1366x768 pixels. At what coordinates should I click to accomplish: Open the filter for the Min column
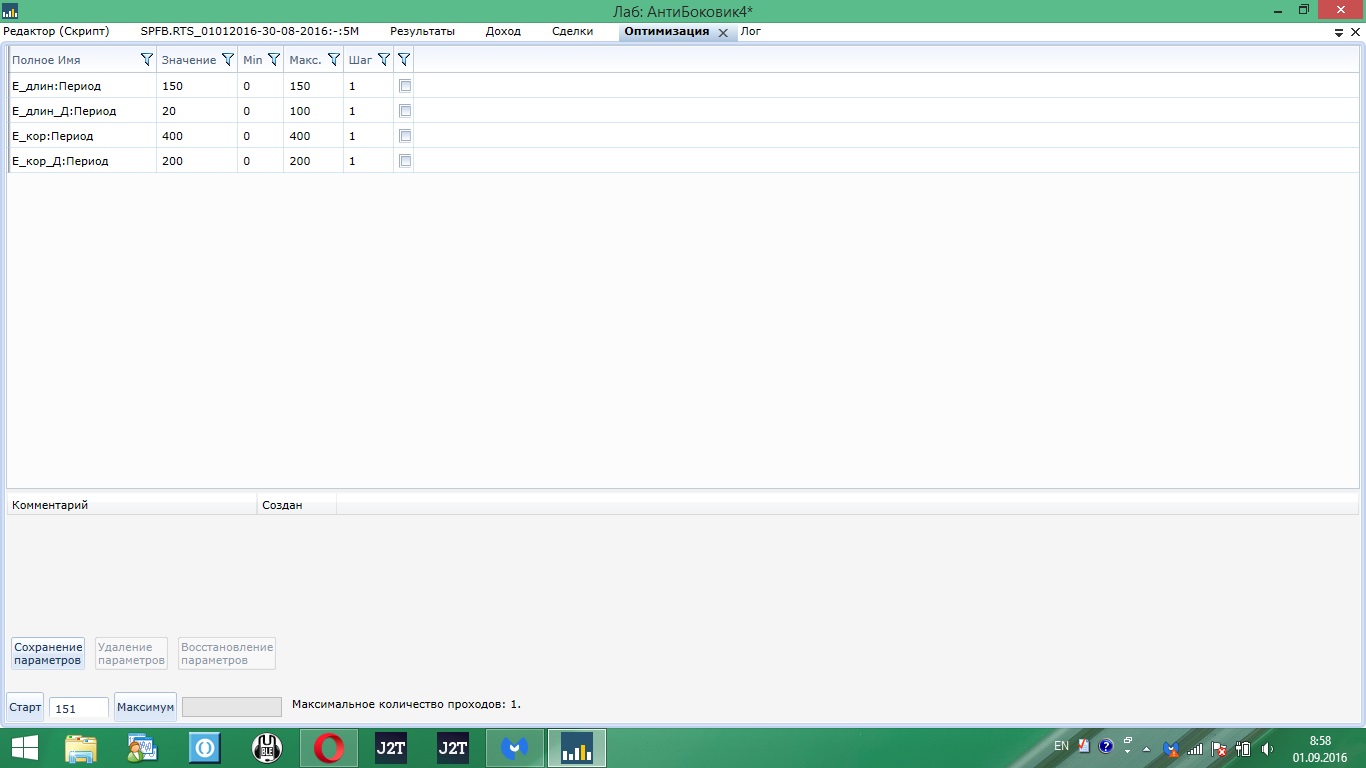(274, 60)
